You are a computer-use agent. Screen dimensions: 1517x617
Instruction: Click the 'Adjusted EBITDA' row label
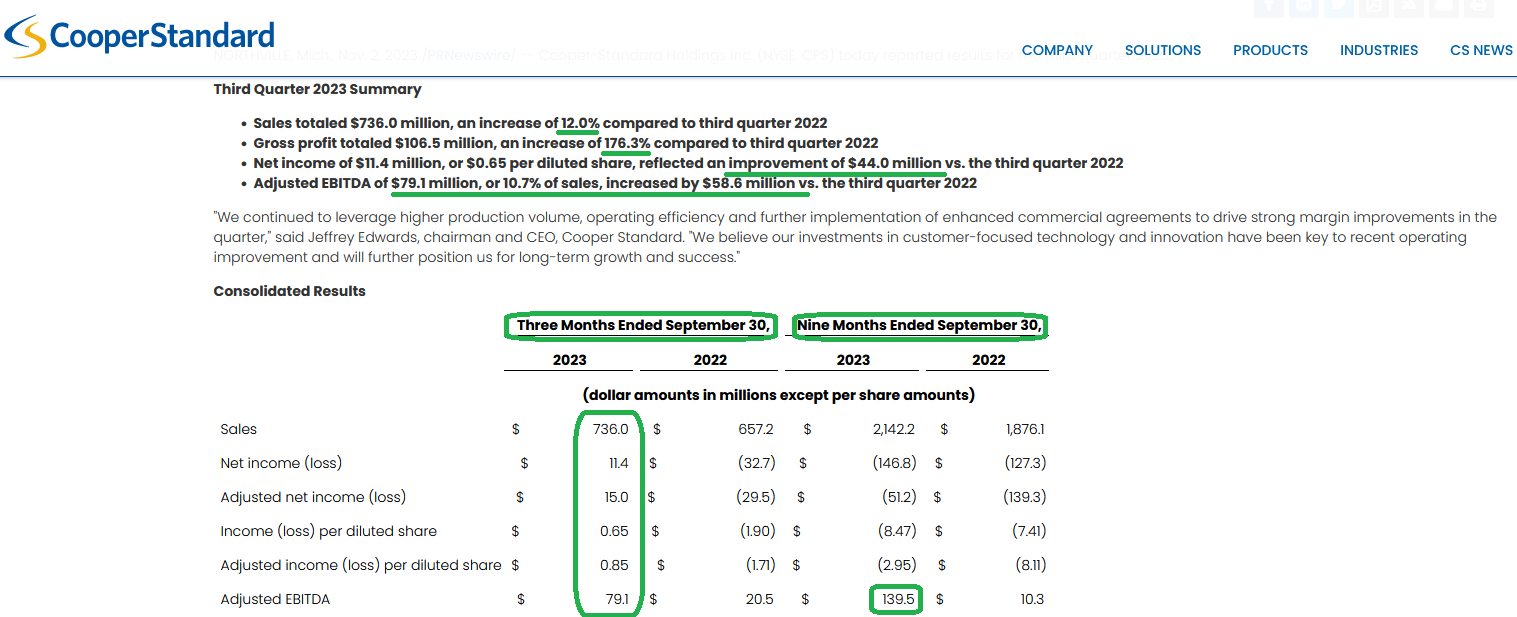point(275,599)
